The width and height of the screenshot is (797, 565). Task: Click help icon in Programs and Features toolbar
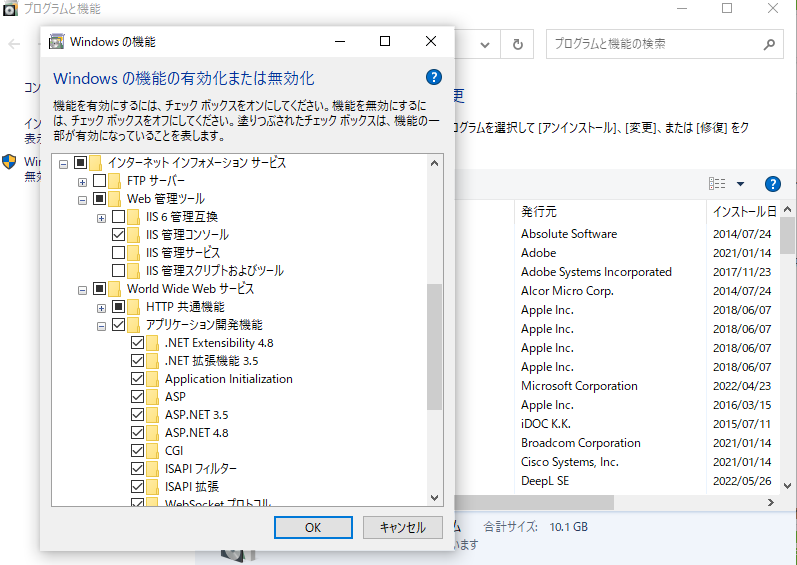pyautogui.click(x=772, y=184)
